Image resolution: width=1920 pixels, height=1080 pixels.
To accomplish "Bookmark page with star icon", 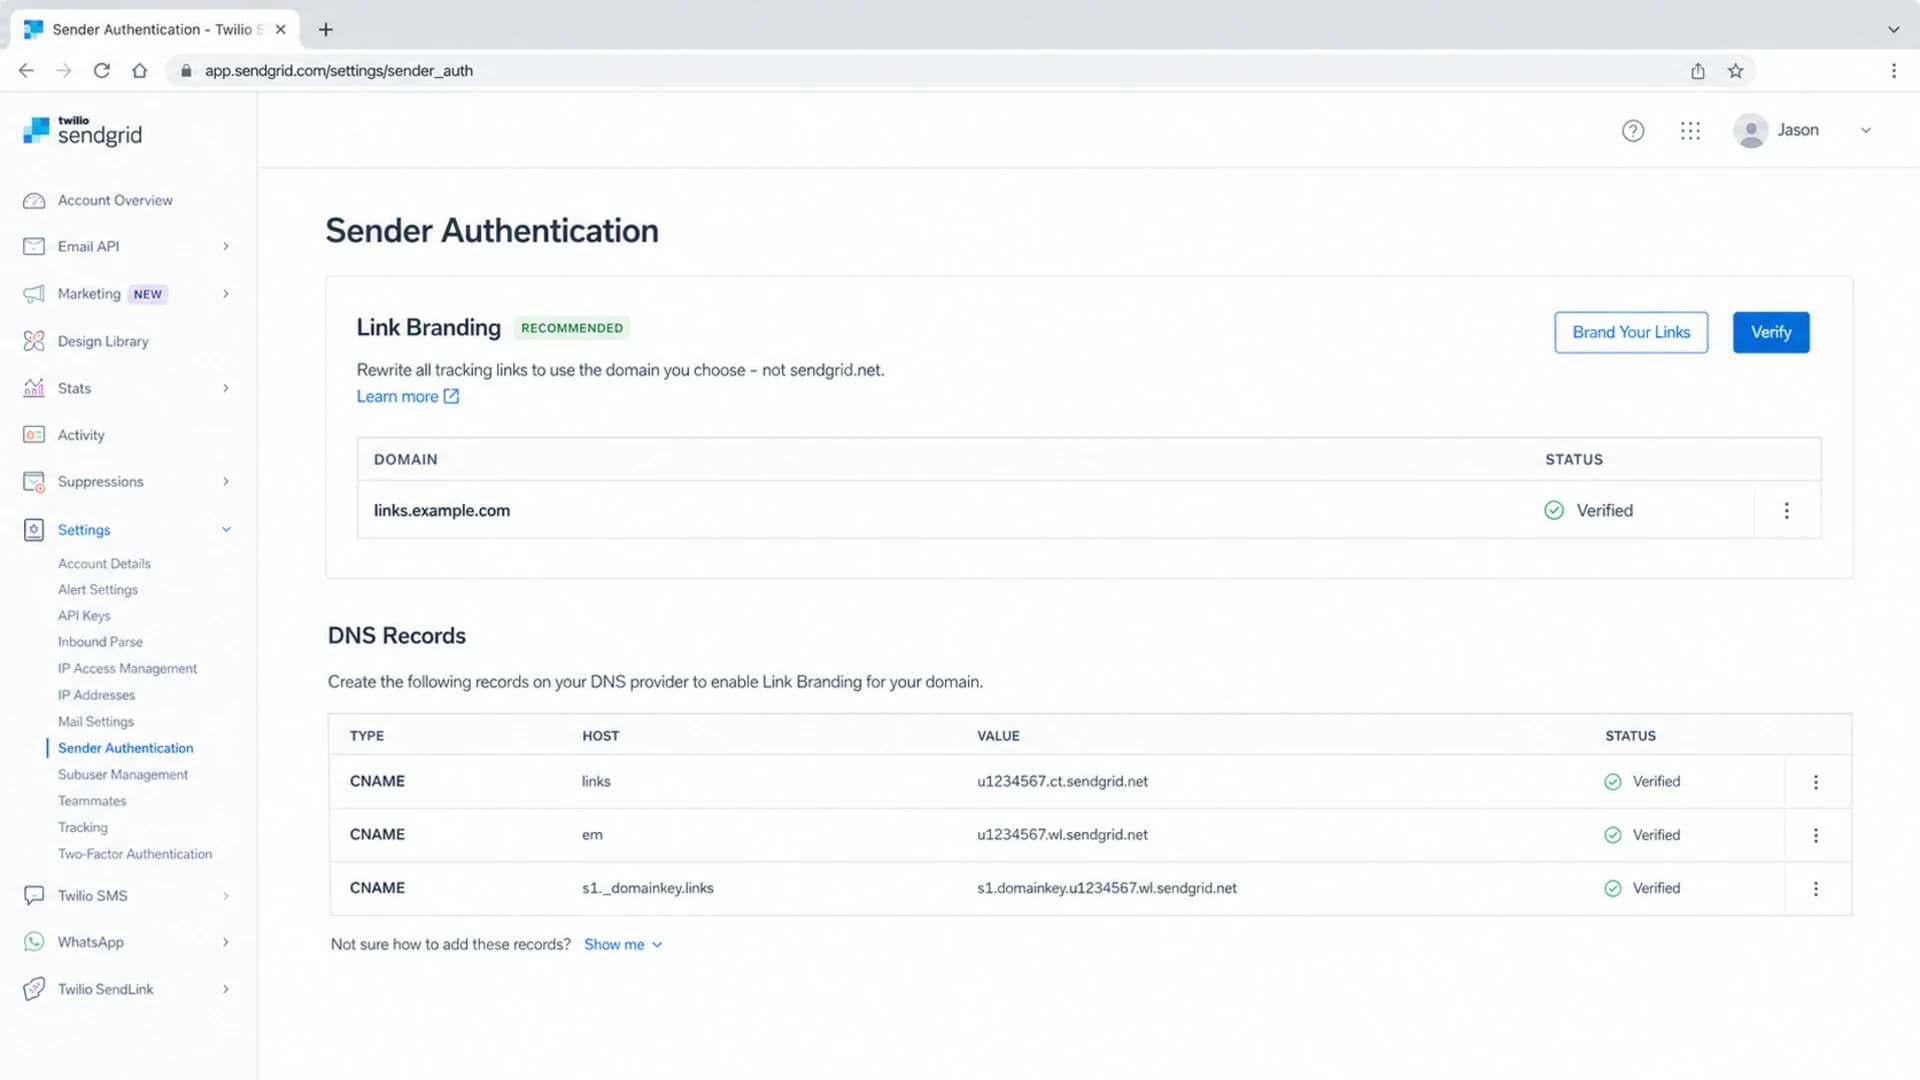I will (x=1736, y=71).
